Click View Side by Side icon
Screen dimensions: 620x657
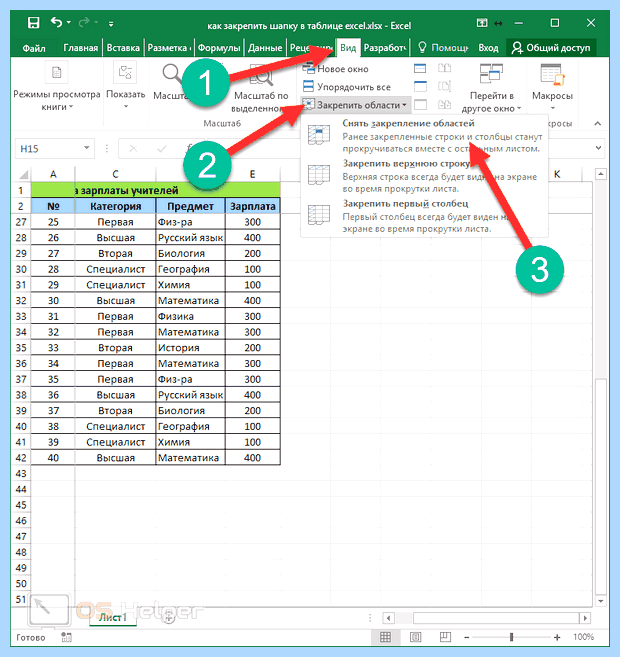click(444, 68)
